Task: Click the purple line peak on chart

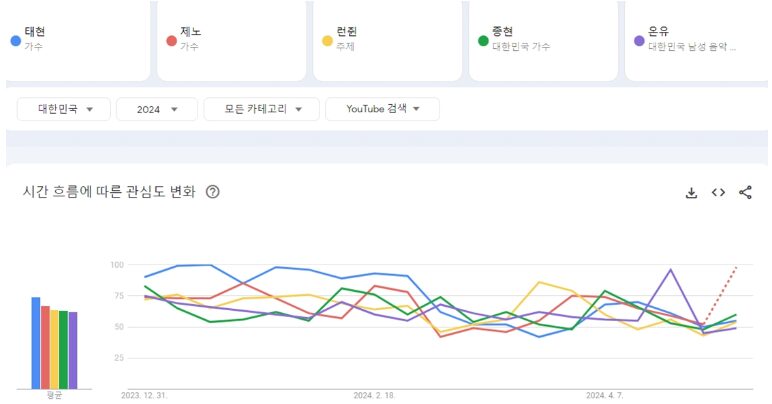Action: [670, 269]
